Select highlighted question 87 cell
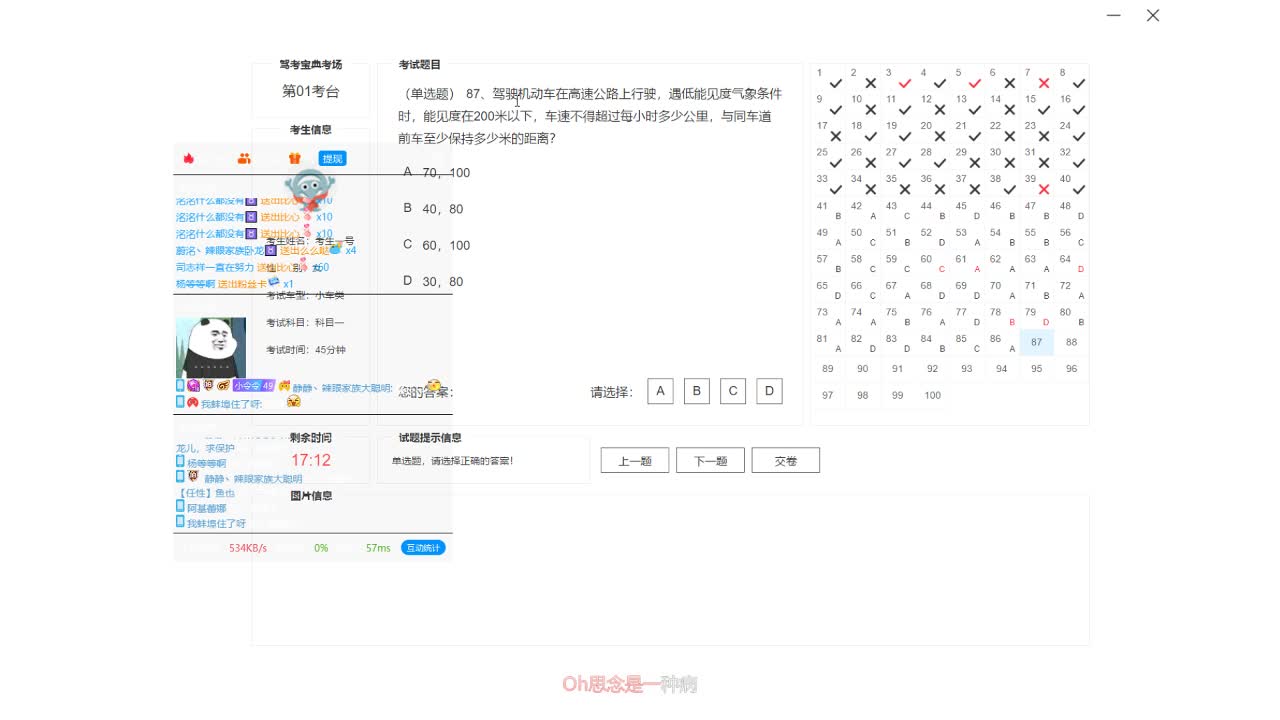The width and height of the screenshot is (1280, 720). [1037, 343]
